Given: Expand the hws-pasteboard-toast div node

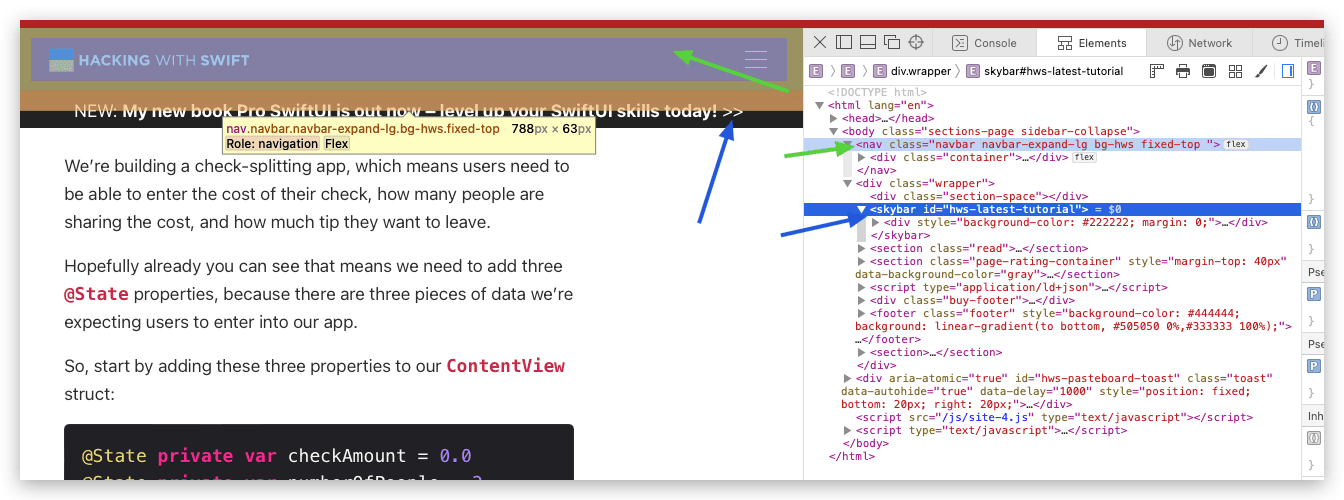Looking at the screenshot, I should 848,378.
